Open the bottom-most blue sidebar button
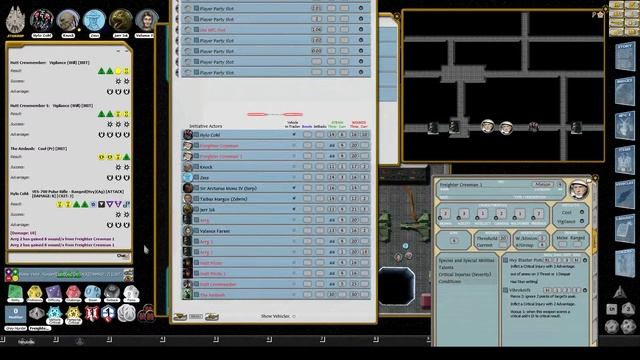The width and height of the screenshot is (640, 360). coord(625,263)
